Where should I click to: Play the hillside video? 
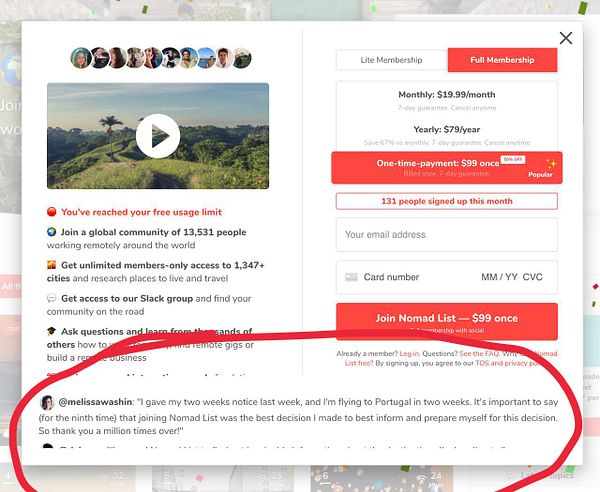[x=158, y=136]
